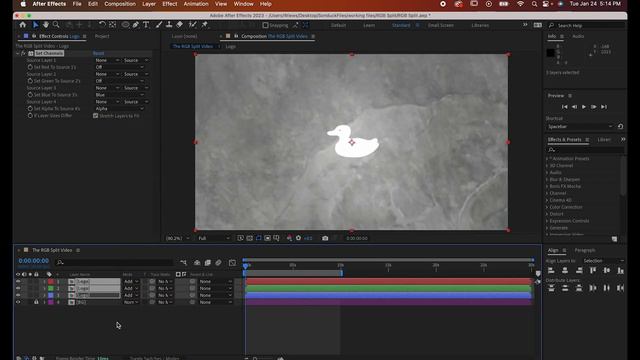Open the Animation menu
The width and height of the screenshot is (640, 360).
pos(196,4)
